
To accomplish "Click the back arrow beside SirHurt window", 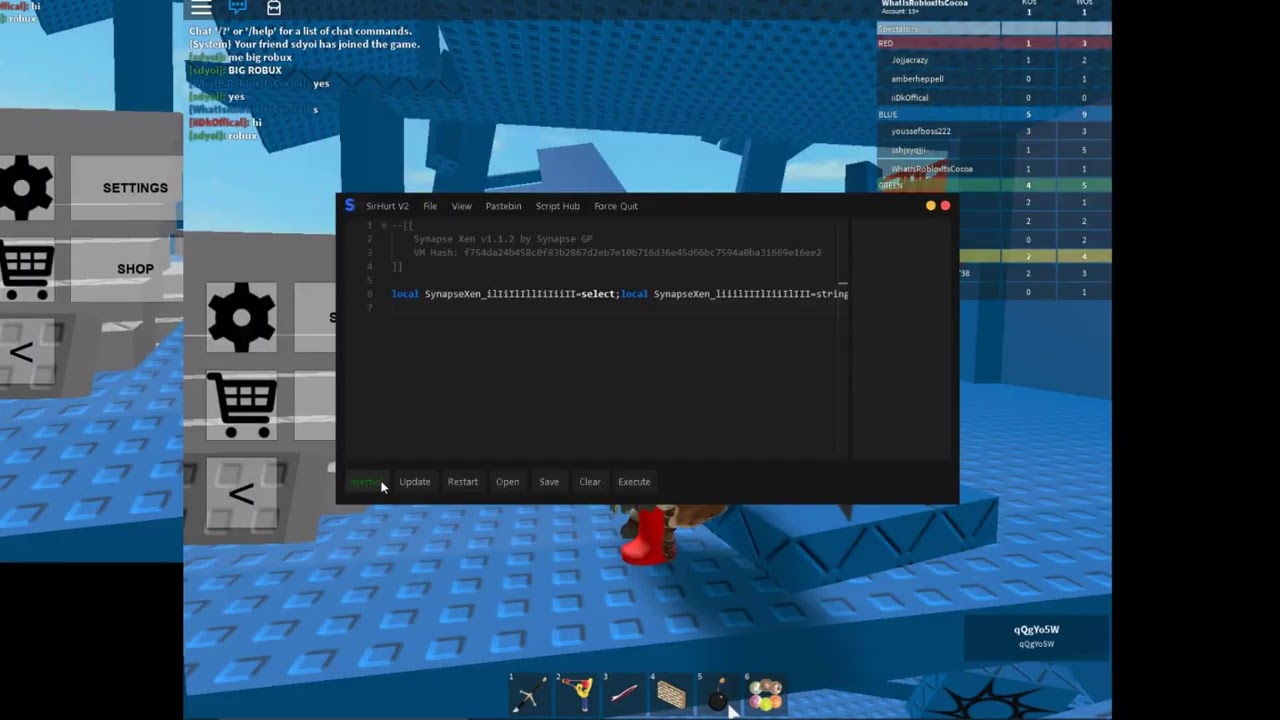I will pos(241,494).
